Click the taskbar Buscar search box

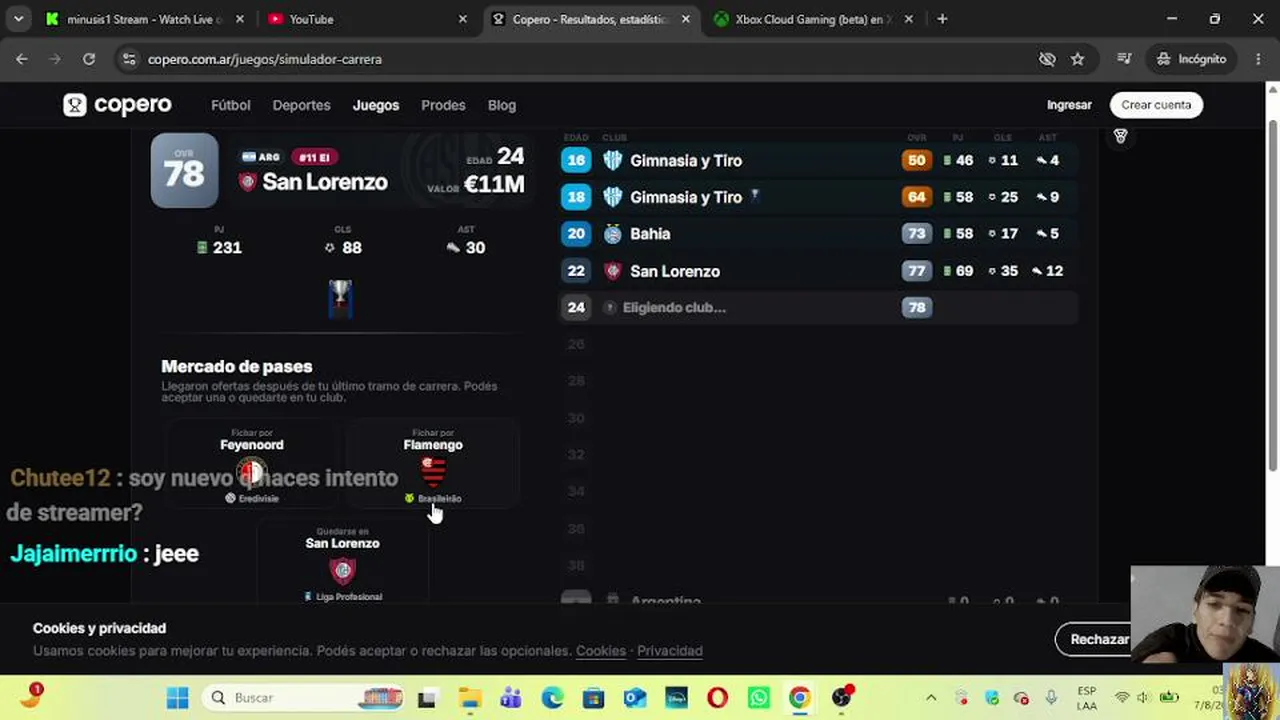tap(304, 698)
